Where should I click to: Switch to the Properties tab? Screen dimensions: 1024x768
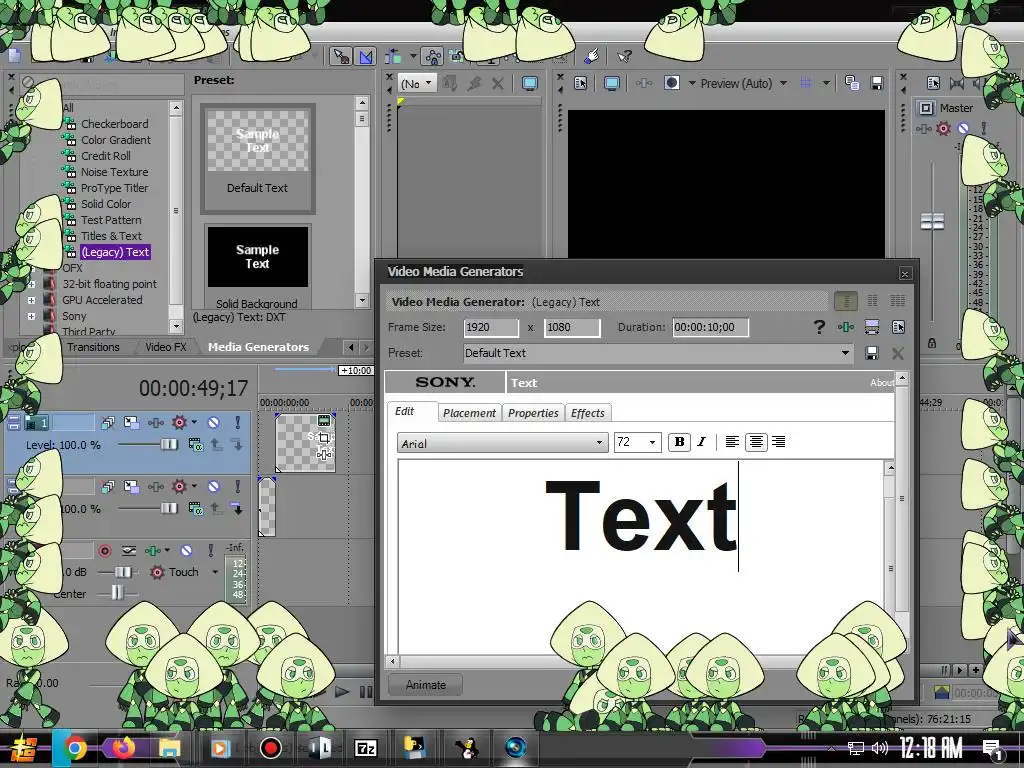(x=533, y=413)
